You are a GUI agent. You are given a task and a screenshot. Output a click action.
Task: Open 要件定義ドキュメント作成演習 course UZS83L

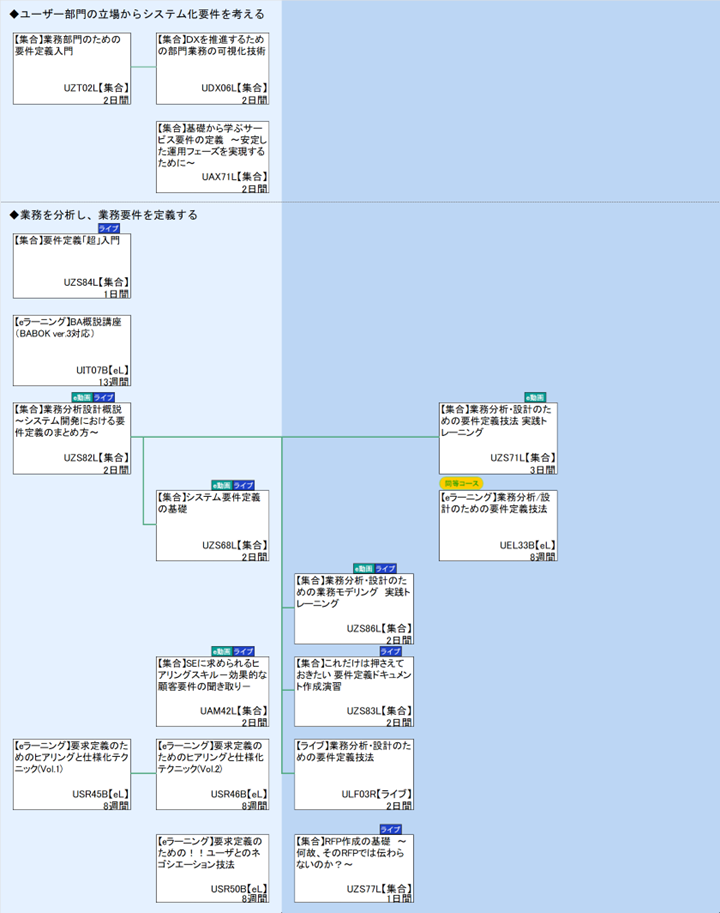click(354, 692)
